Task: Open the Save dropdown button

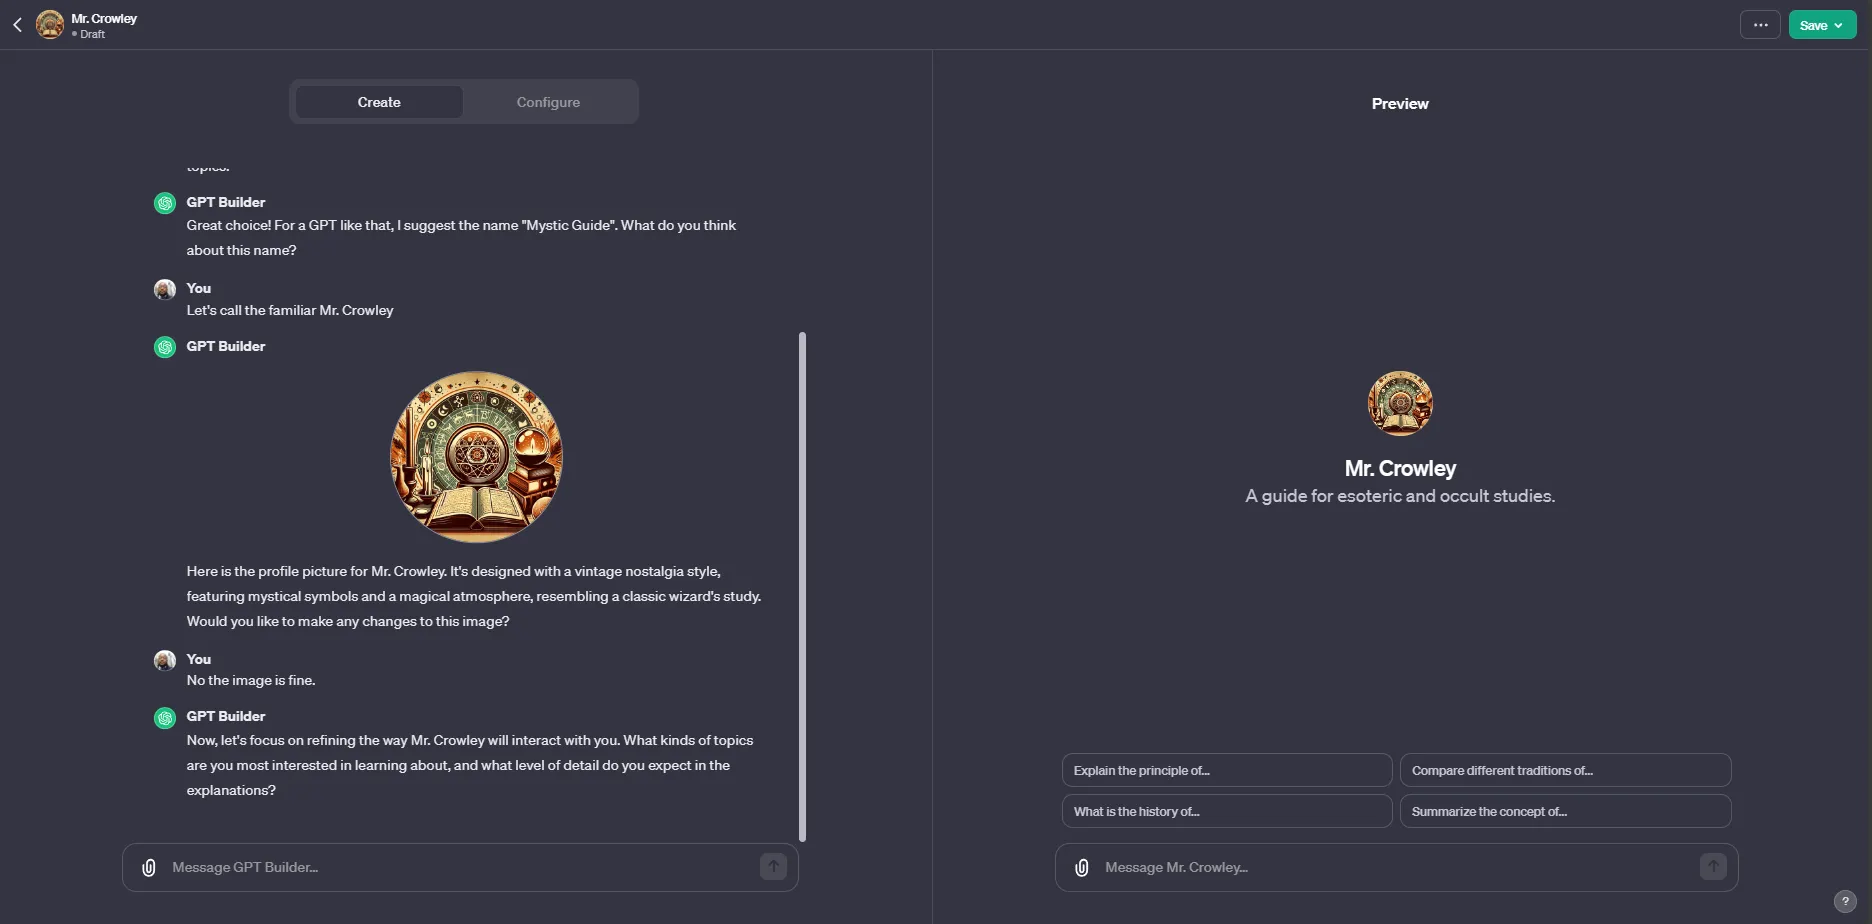Action: point(1822,25)
